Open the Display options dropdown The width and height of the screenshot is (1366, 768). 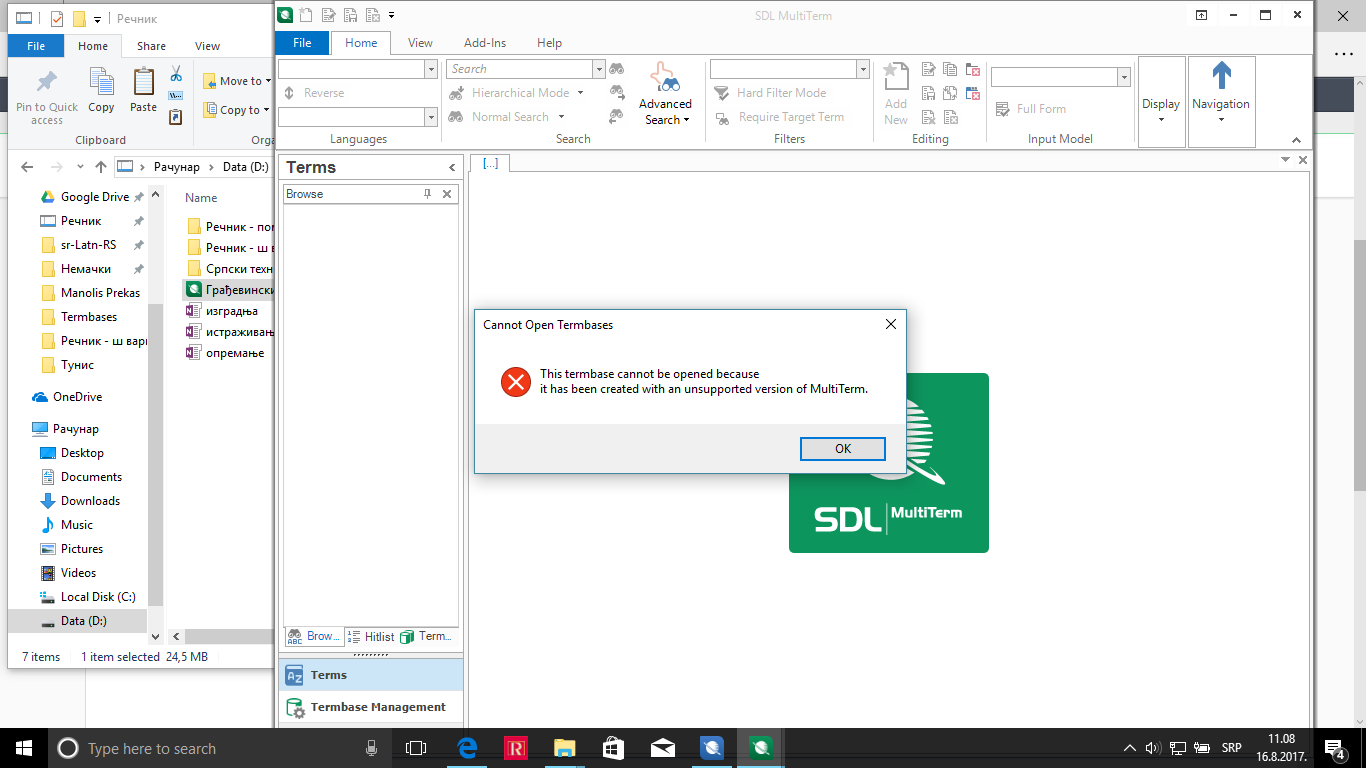tap(1161, 110)
